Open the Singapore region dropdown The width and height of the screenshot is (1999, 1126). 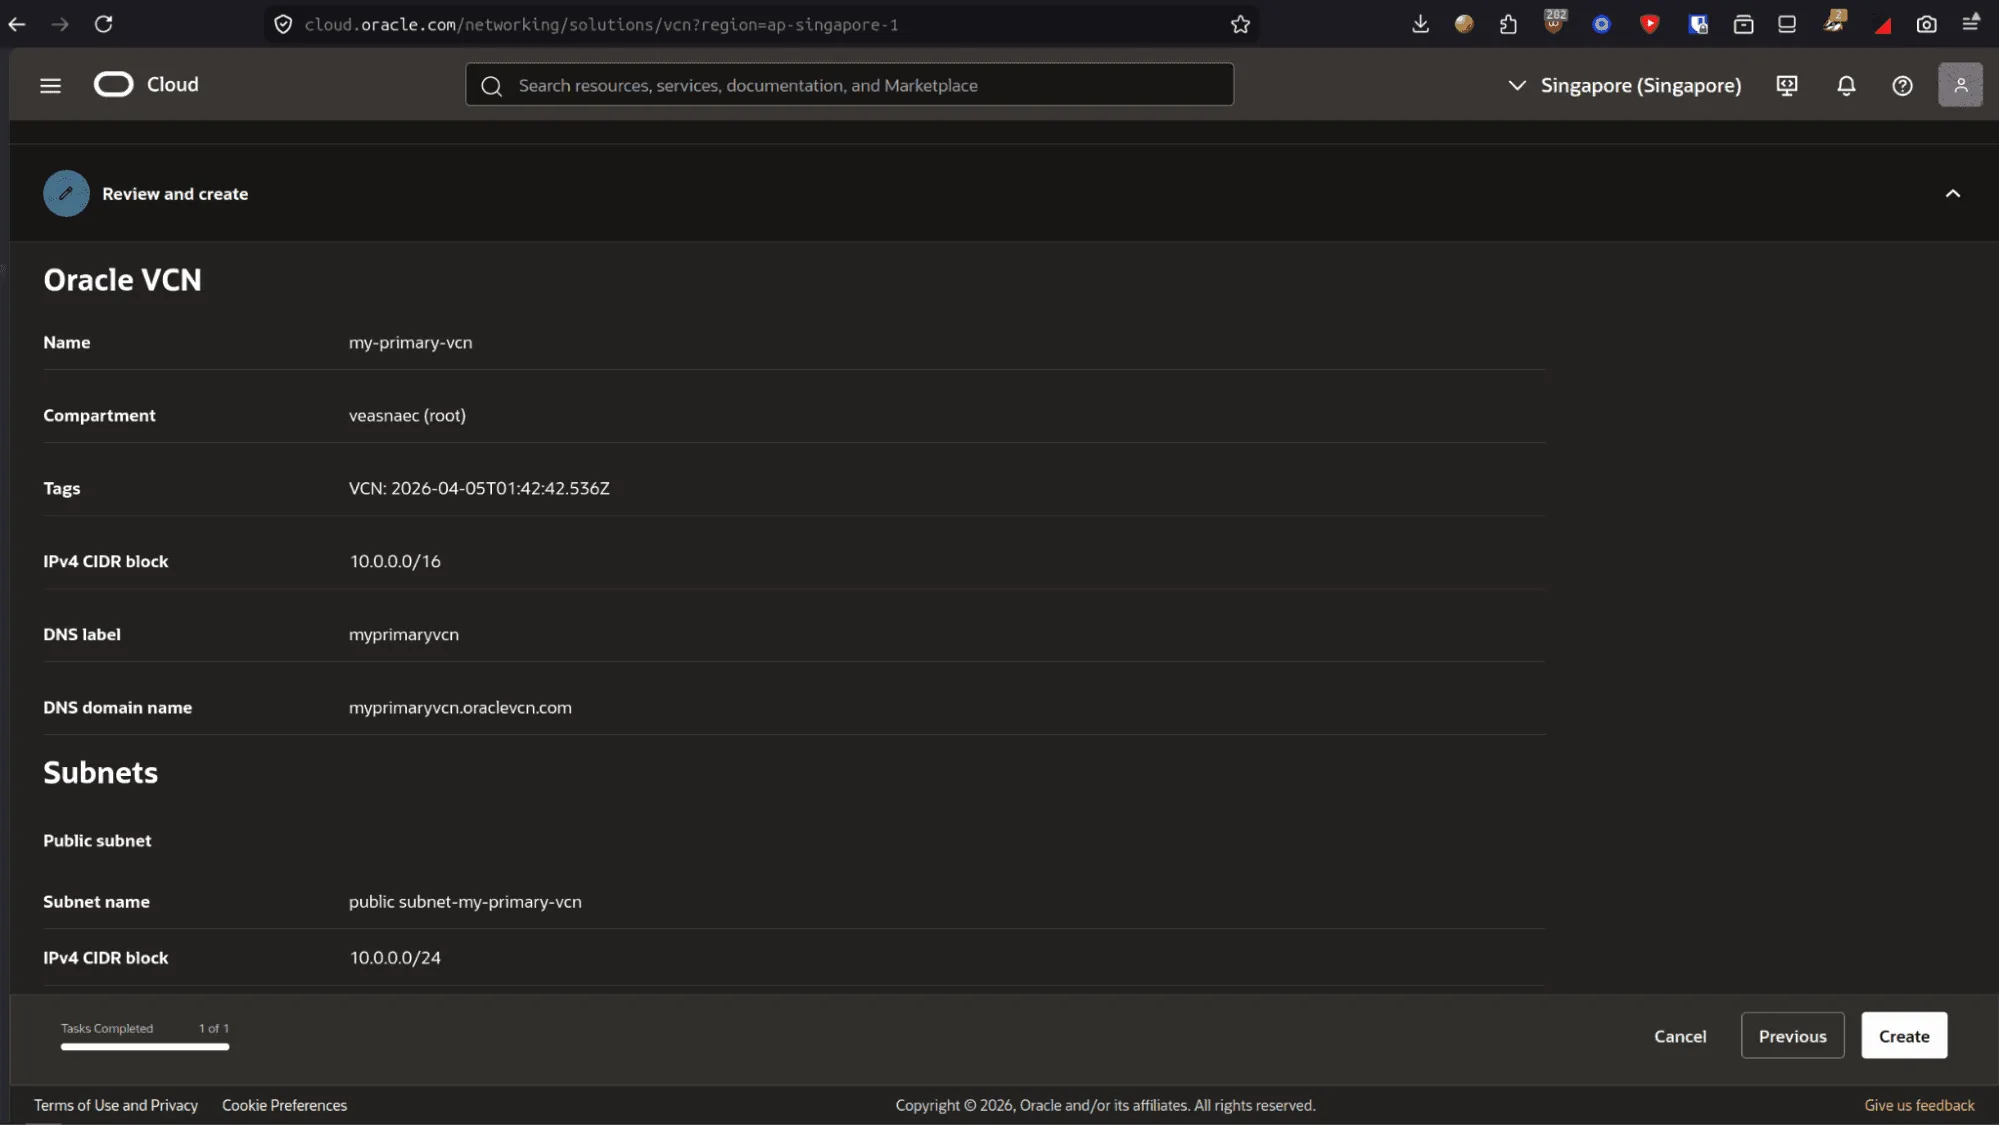1624,86
